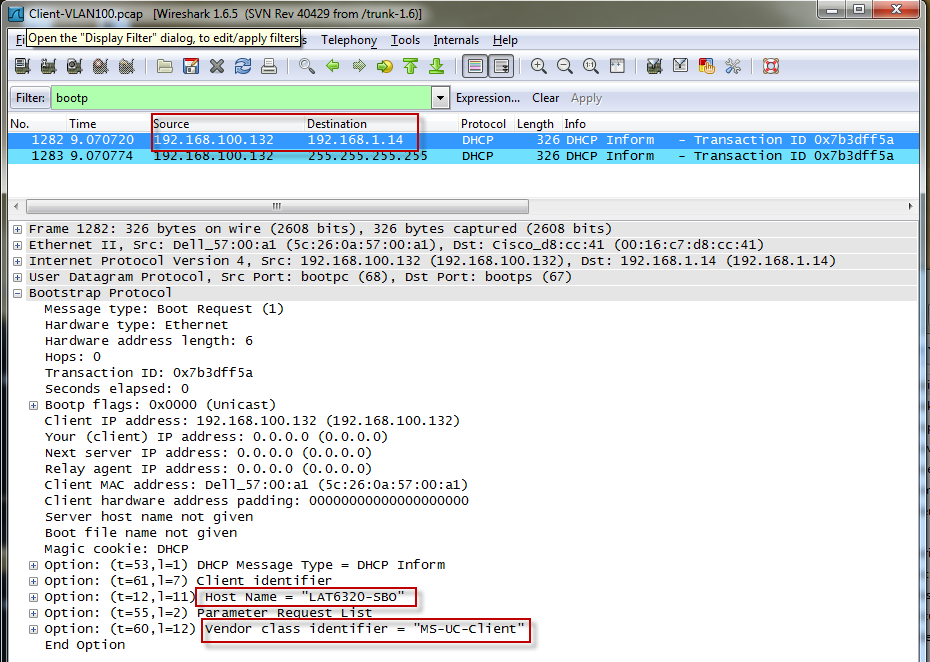Save this capture file
The width and height of the screenshot is (930, 662).
tap(191, 66)
